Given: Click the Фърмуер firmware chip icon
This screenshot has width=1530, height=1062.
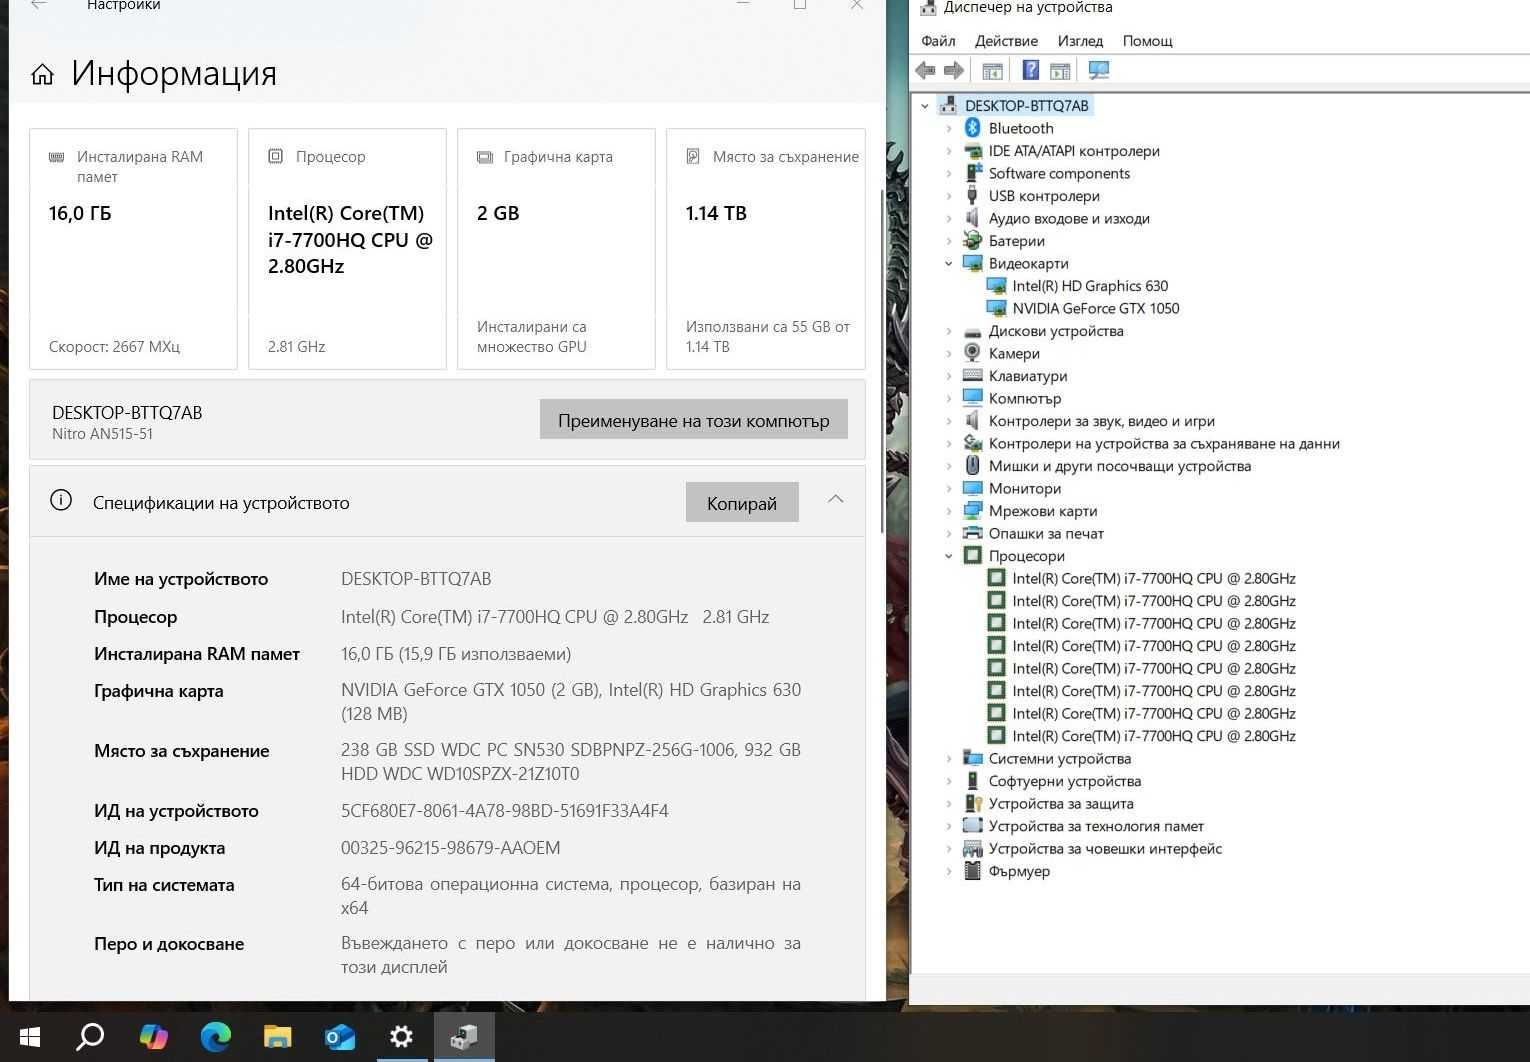Looking at the screenshot, I should [972, 871].
